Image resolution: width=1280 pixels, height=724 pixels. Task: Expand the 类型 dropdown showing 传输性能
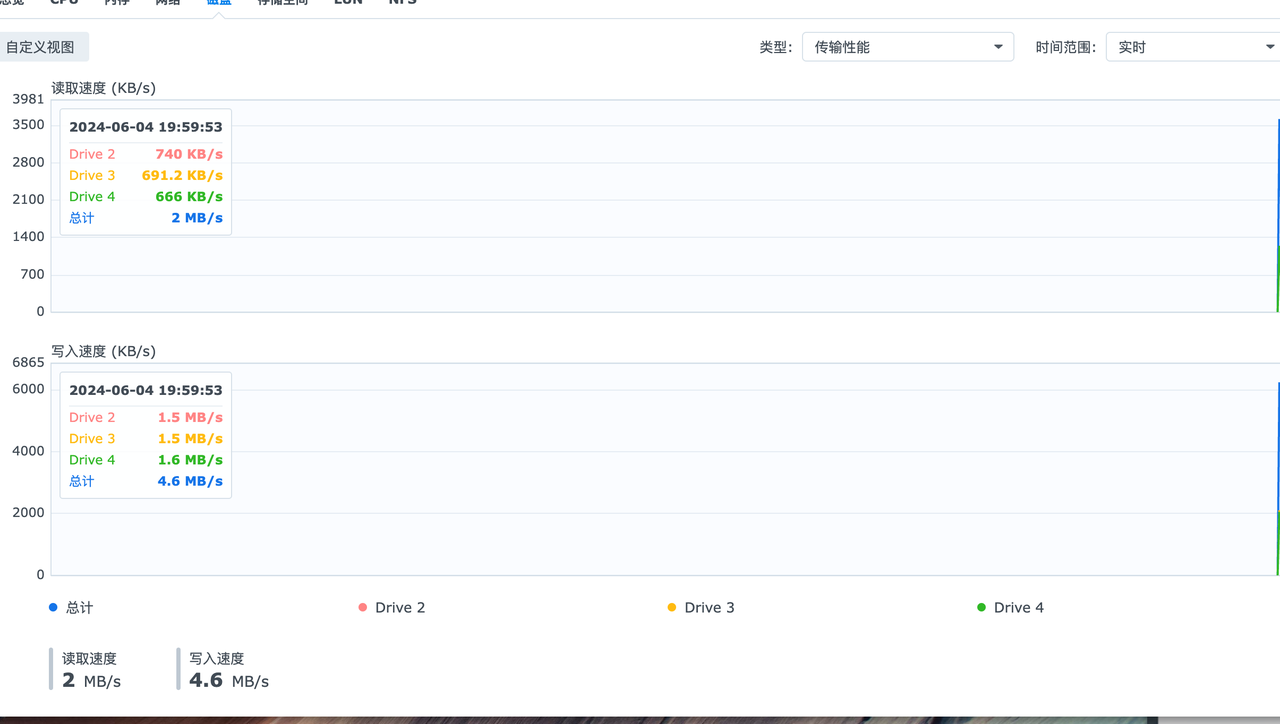click(x=907, y=47)
